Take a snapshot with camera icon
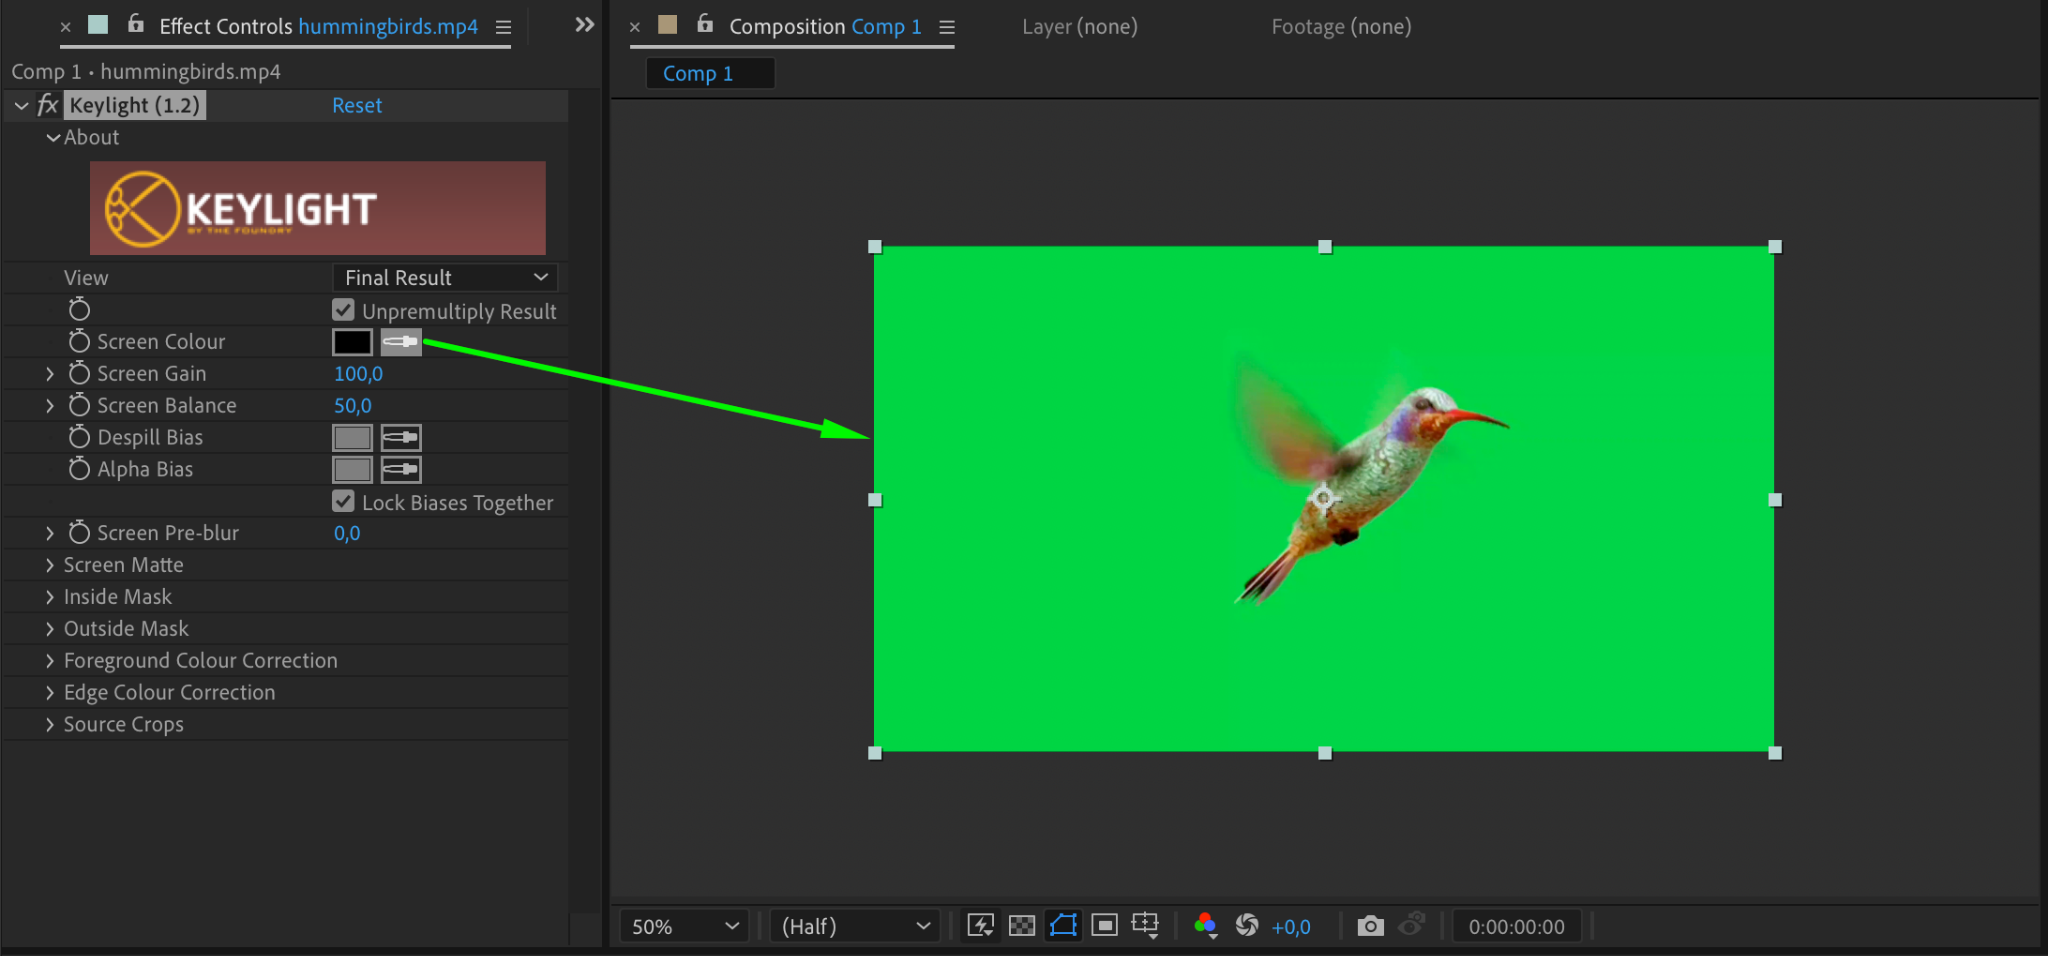 point(1370,926)
